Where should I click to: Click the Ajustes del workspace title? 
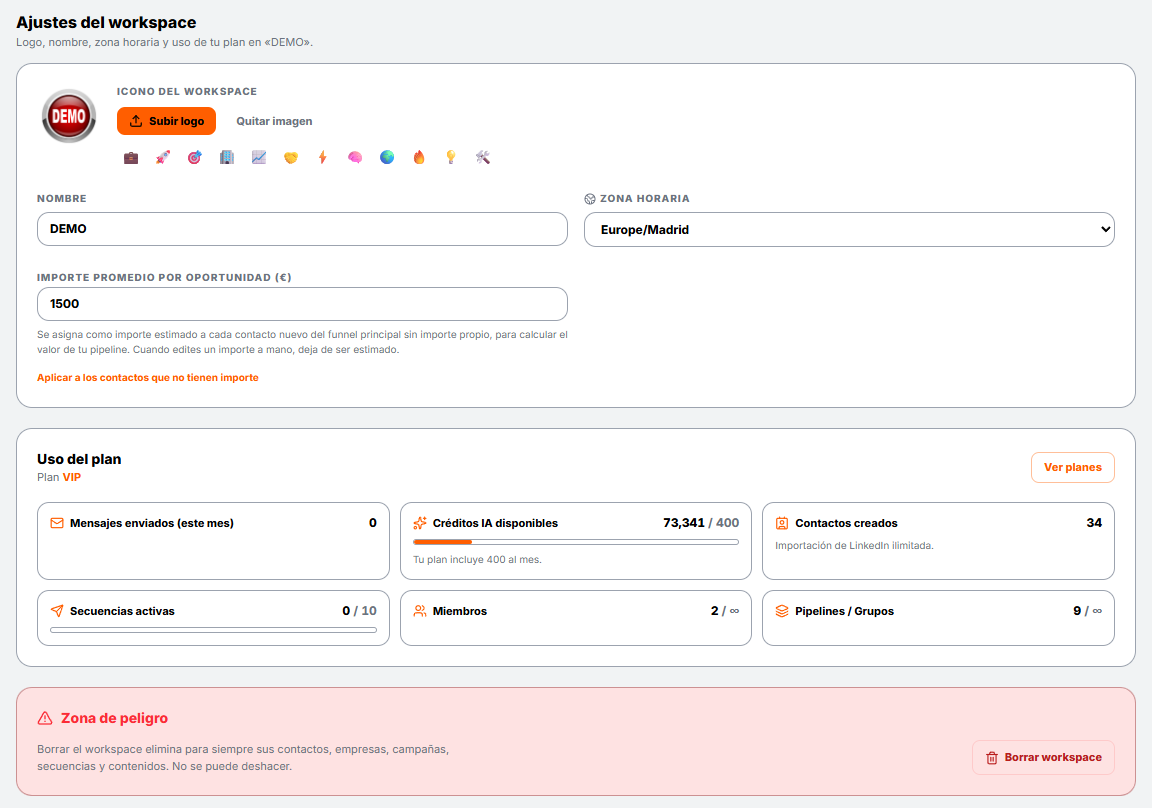tap(106, 23)
